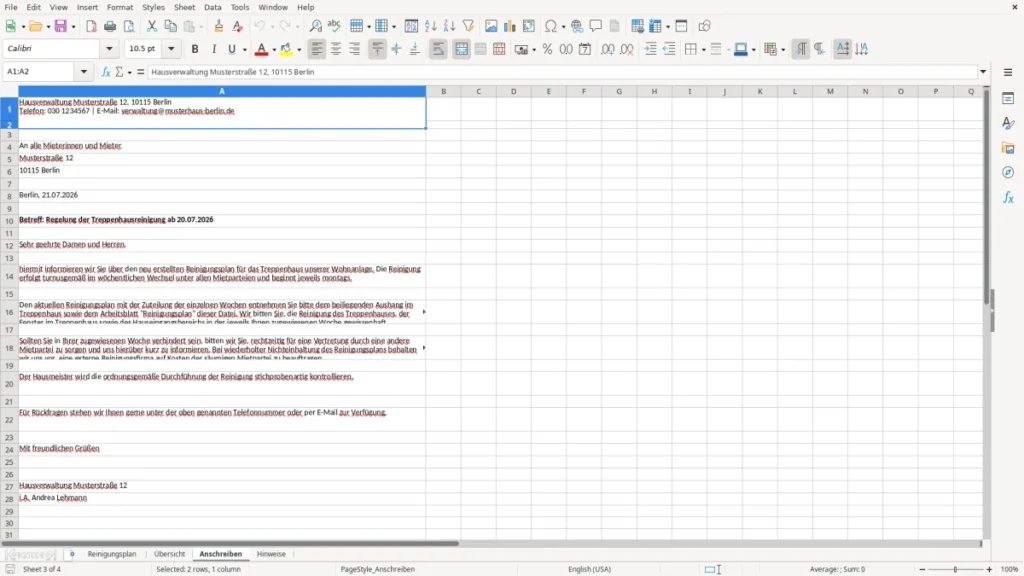Viewport: 1024px width, 576px height.
Task: Cut the selected cells
Action: pyautogui.click(x=152, y=26)
